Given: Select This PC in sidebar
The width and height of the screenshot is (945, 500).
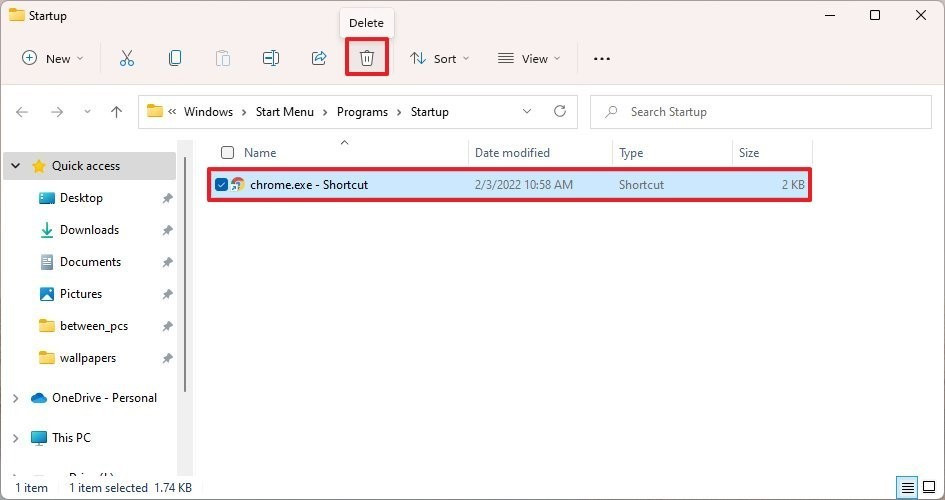Looking at the screenshot, I should coord(71,438).
